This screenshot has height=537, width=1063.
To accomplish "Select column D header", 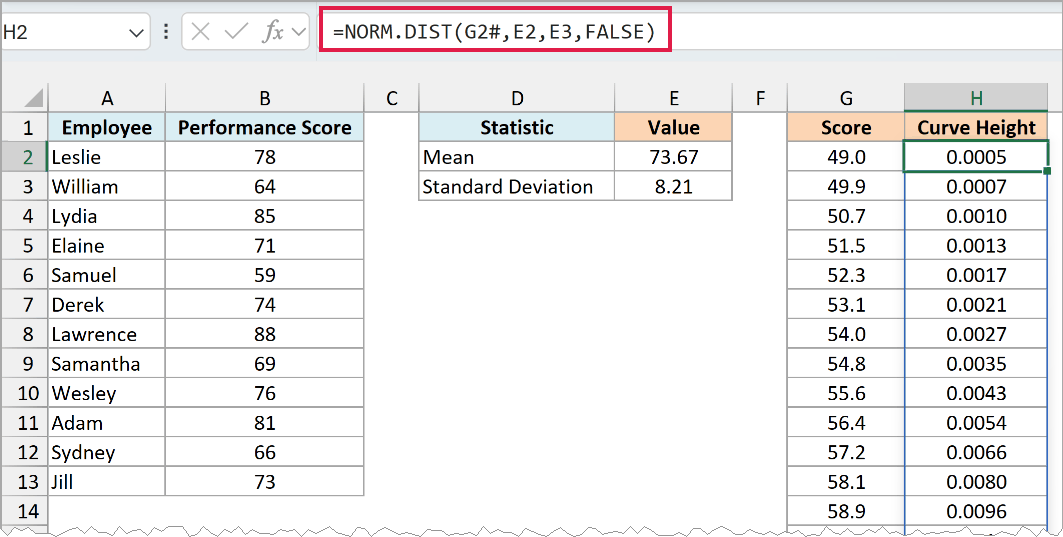I will [x=517, y=98].
